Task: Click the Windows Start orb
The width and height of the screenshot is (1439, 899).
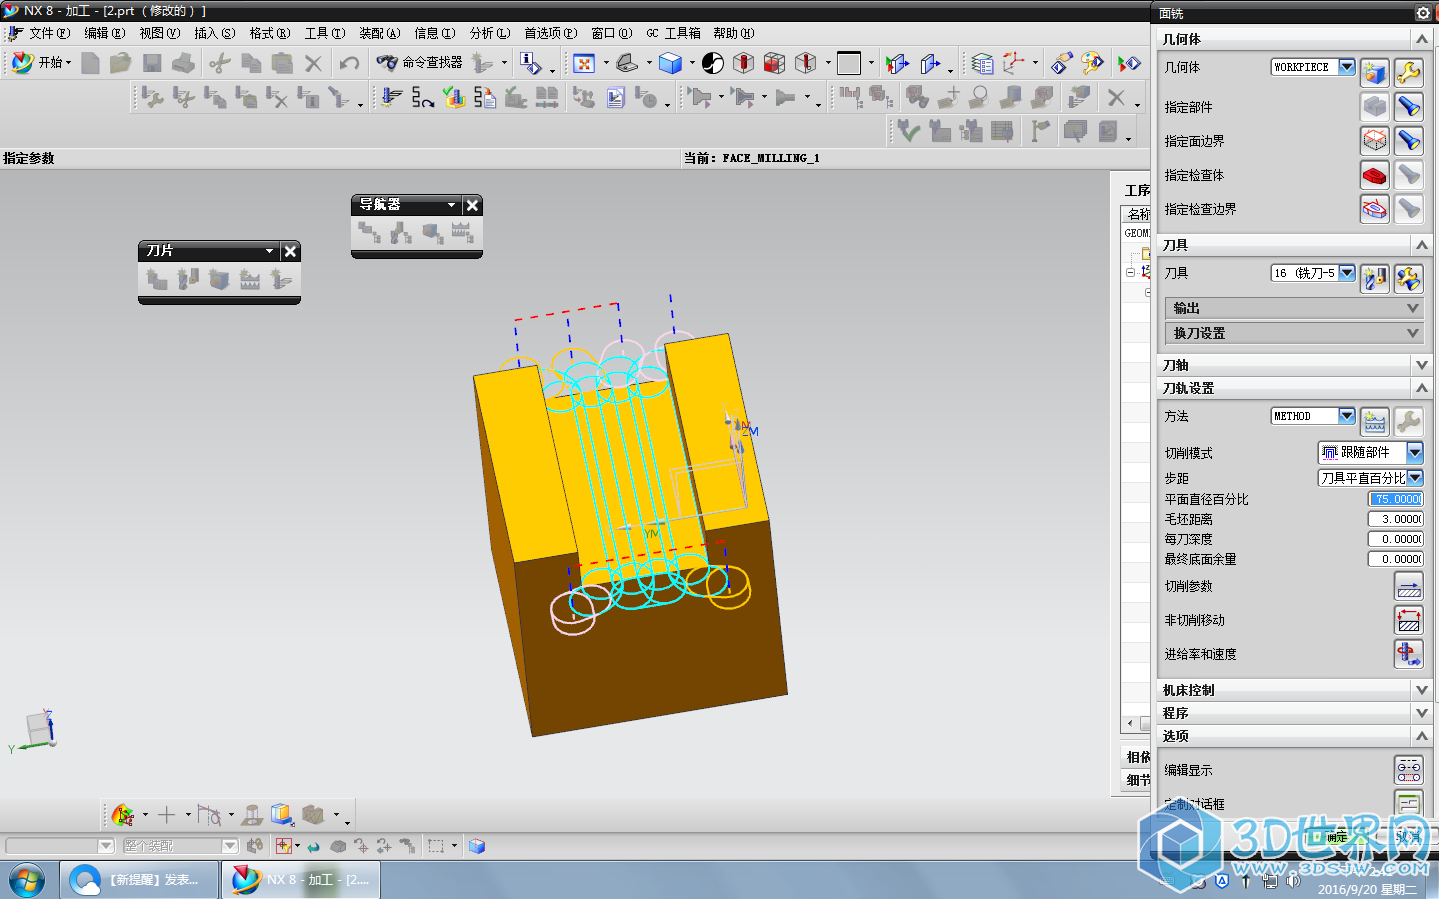Action: click(x=27, y=880)
